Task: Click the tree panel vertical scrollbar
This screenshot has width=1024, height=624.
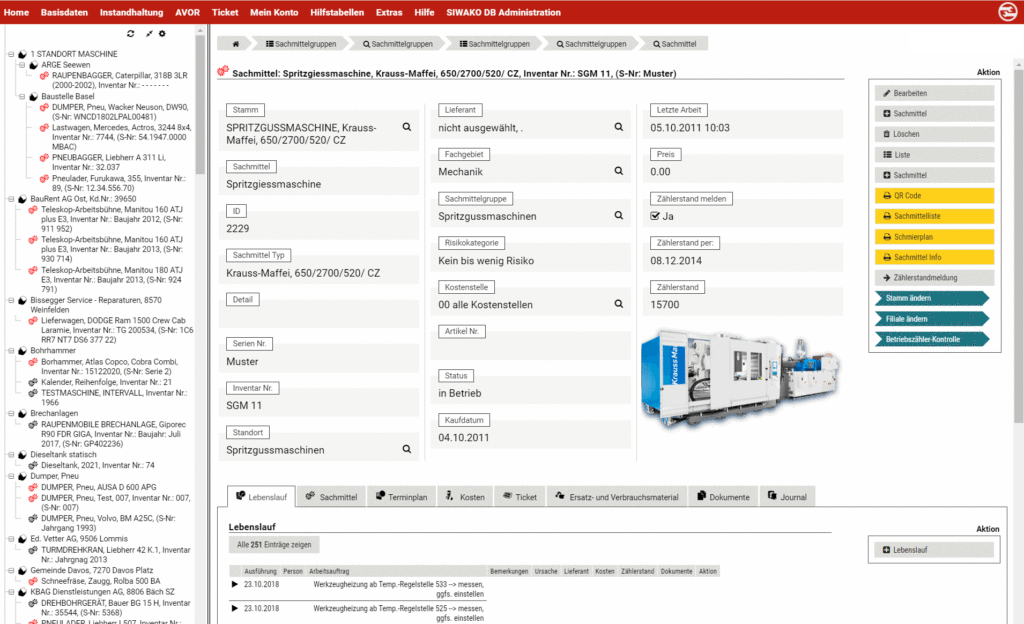Action: click(200, 300)
